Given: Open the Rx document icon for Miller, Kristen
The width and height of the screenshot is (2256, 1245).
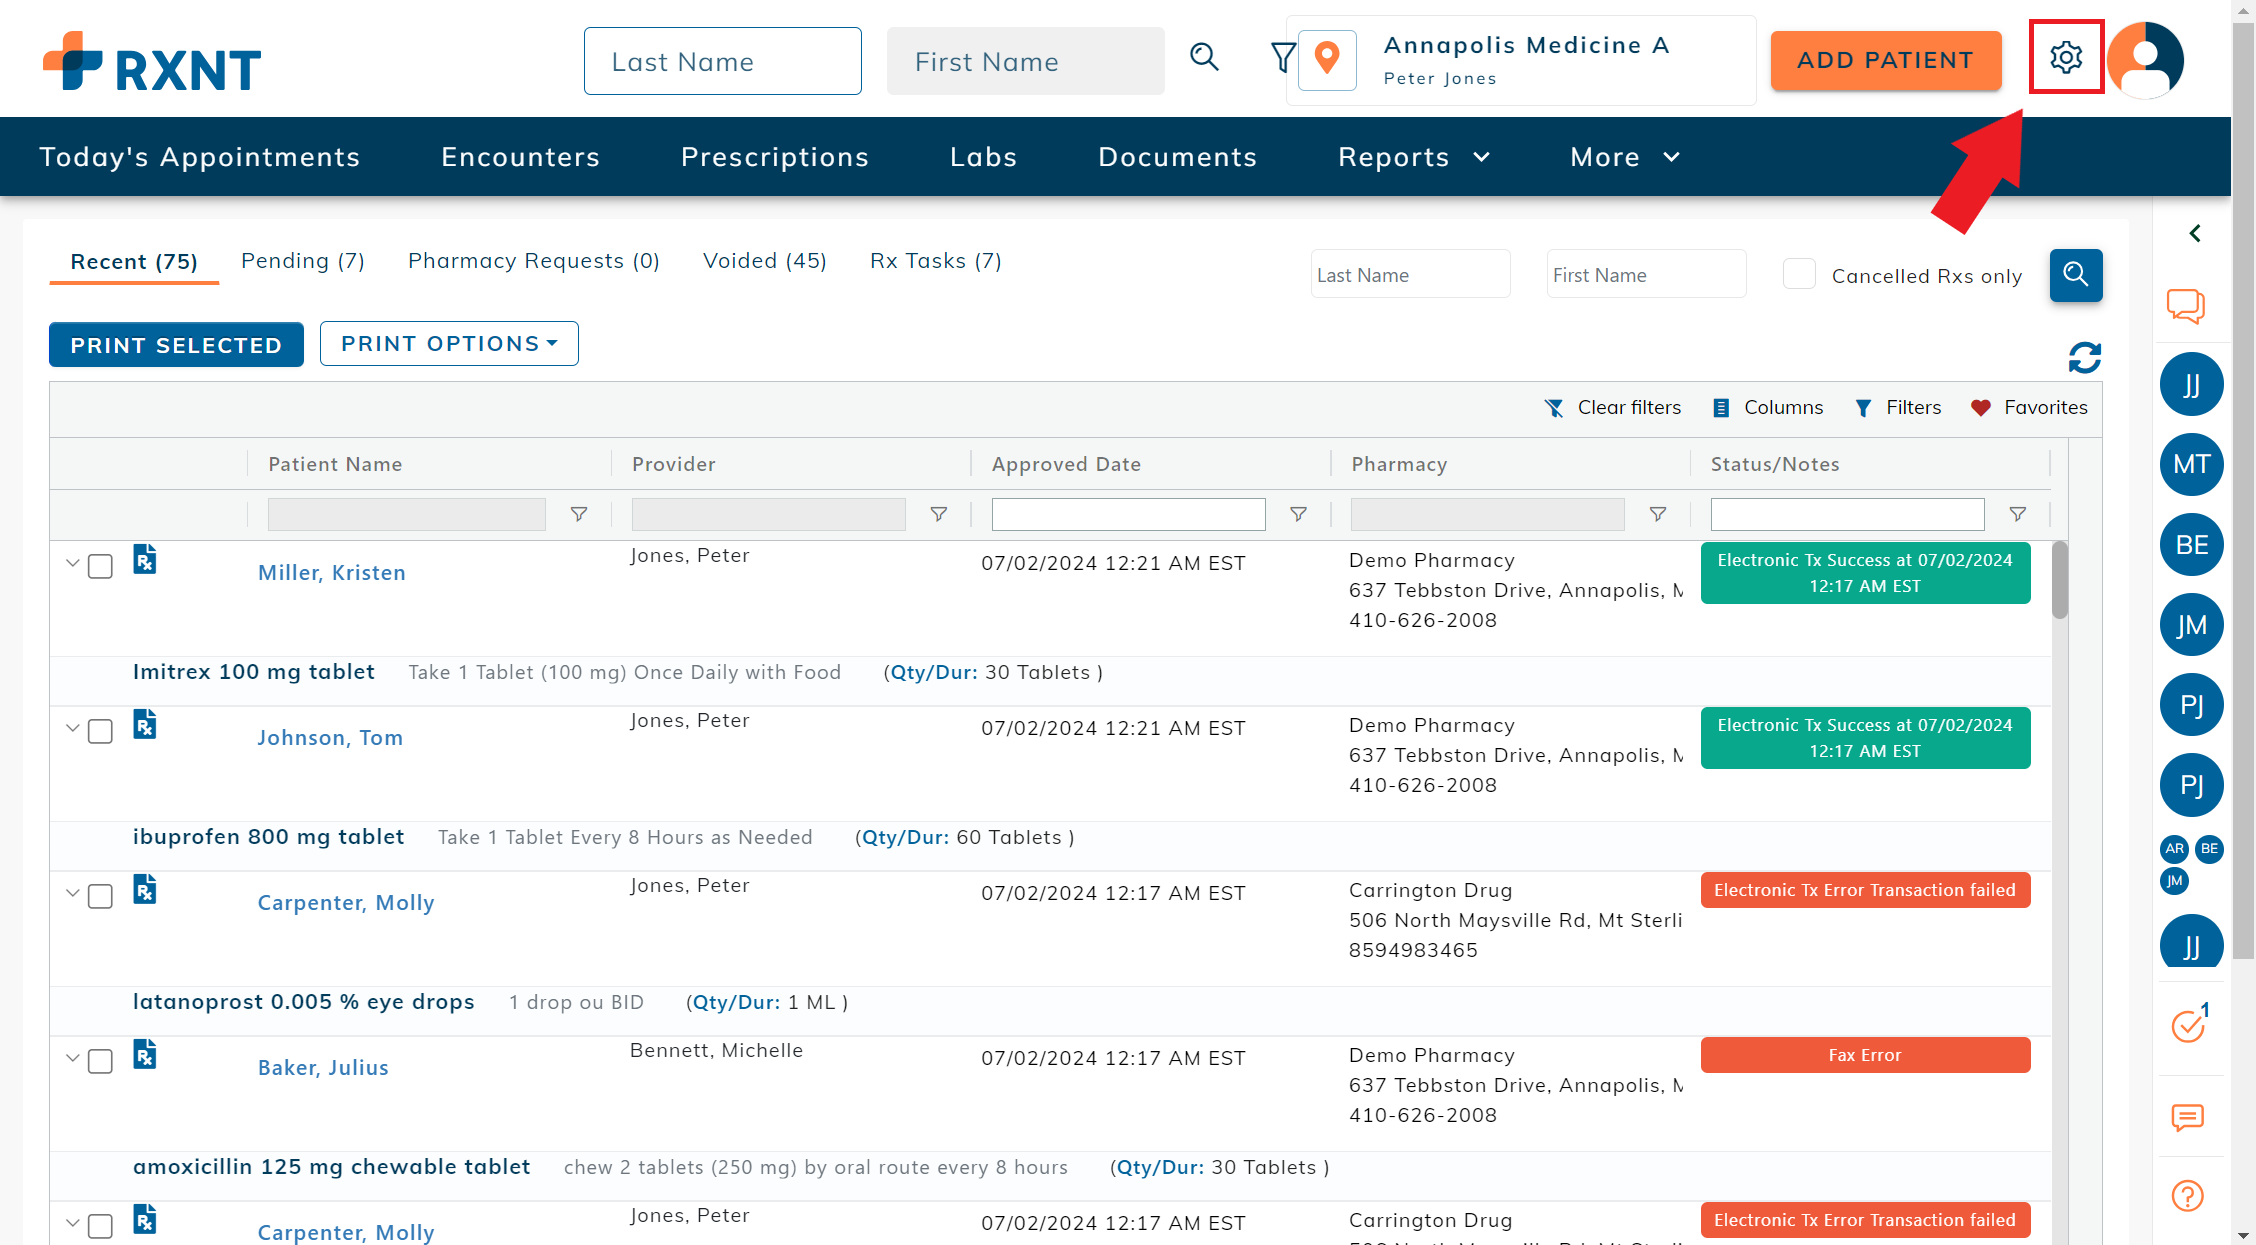Looking at the screenshot, I should (x=145, y=560).
